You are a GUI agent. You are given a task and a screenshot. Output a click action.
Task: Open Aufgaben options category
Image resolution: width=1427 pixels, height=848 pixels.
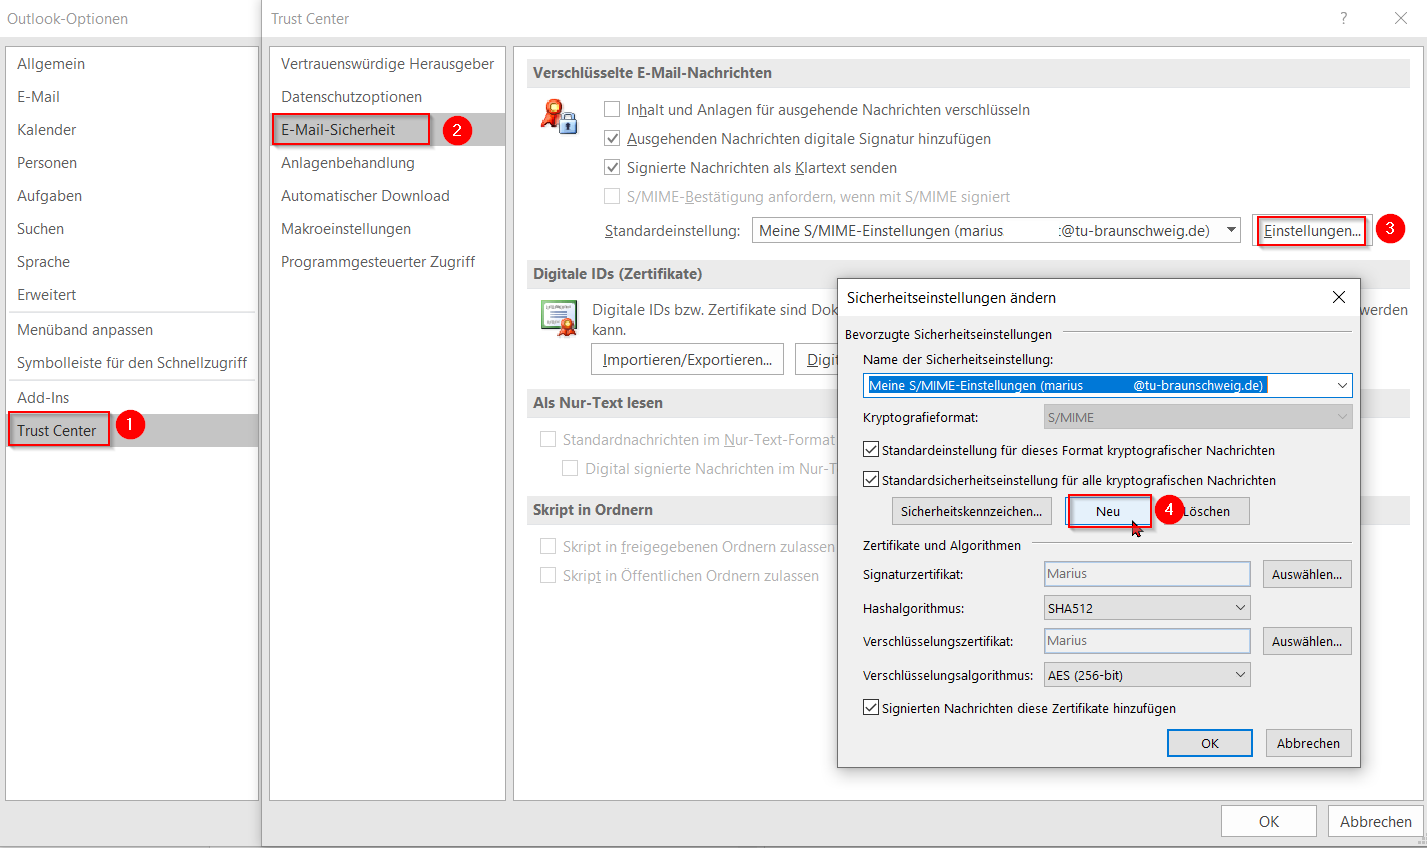point(132,196)
